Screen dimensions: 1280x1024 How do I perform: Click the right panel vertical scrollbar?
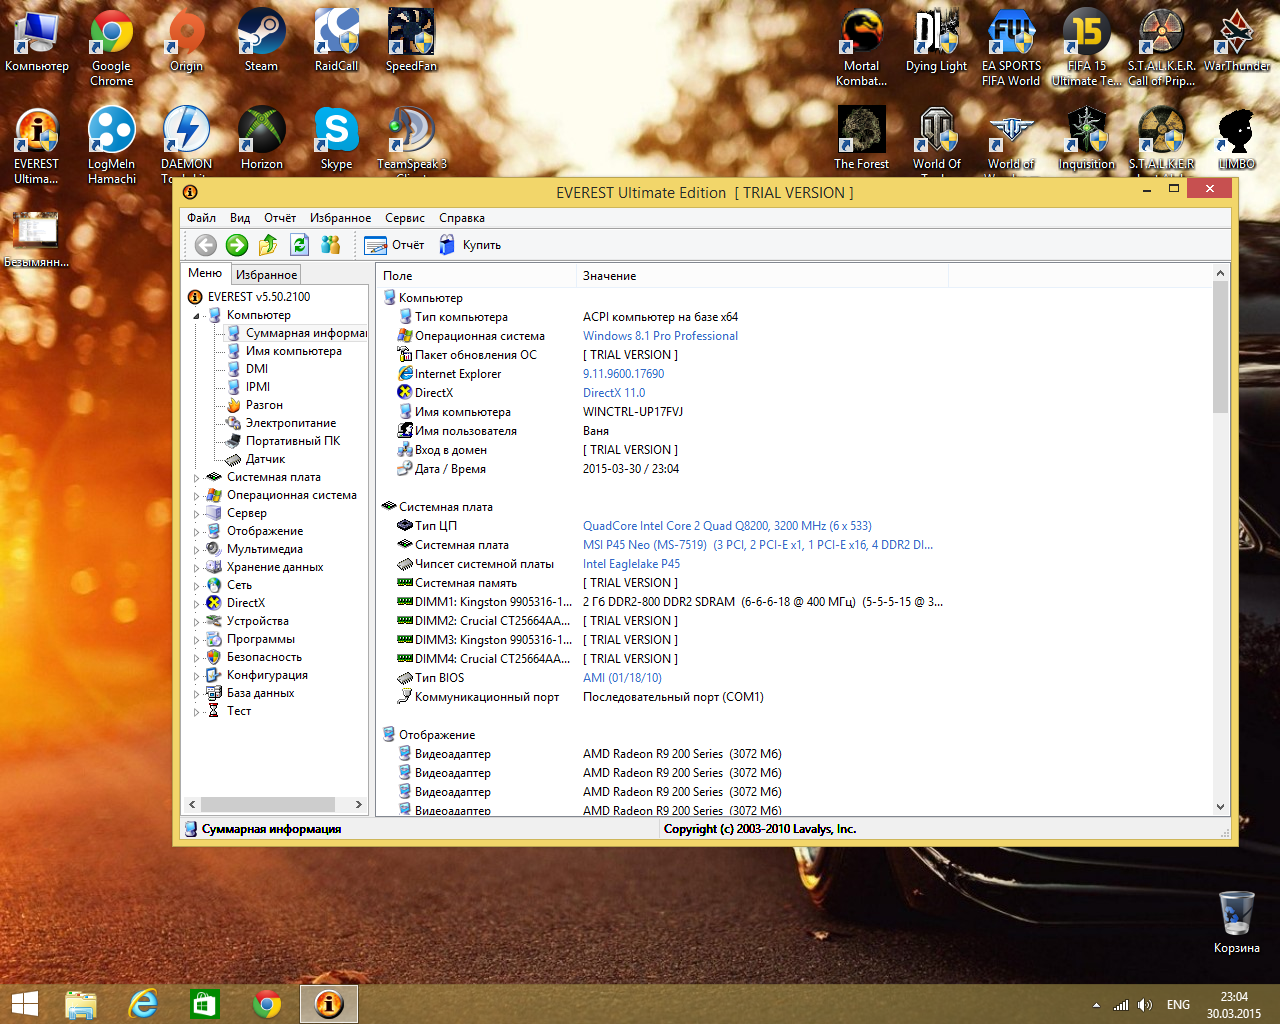tap(1220, 347)
